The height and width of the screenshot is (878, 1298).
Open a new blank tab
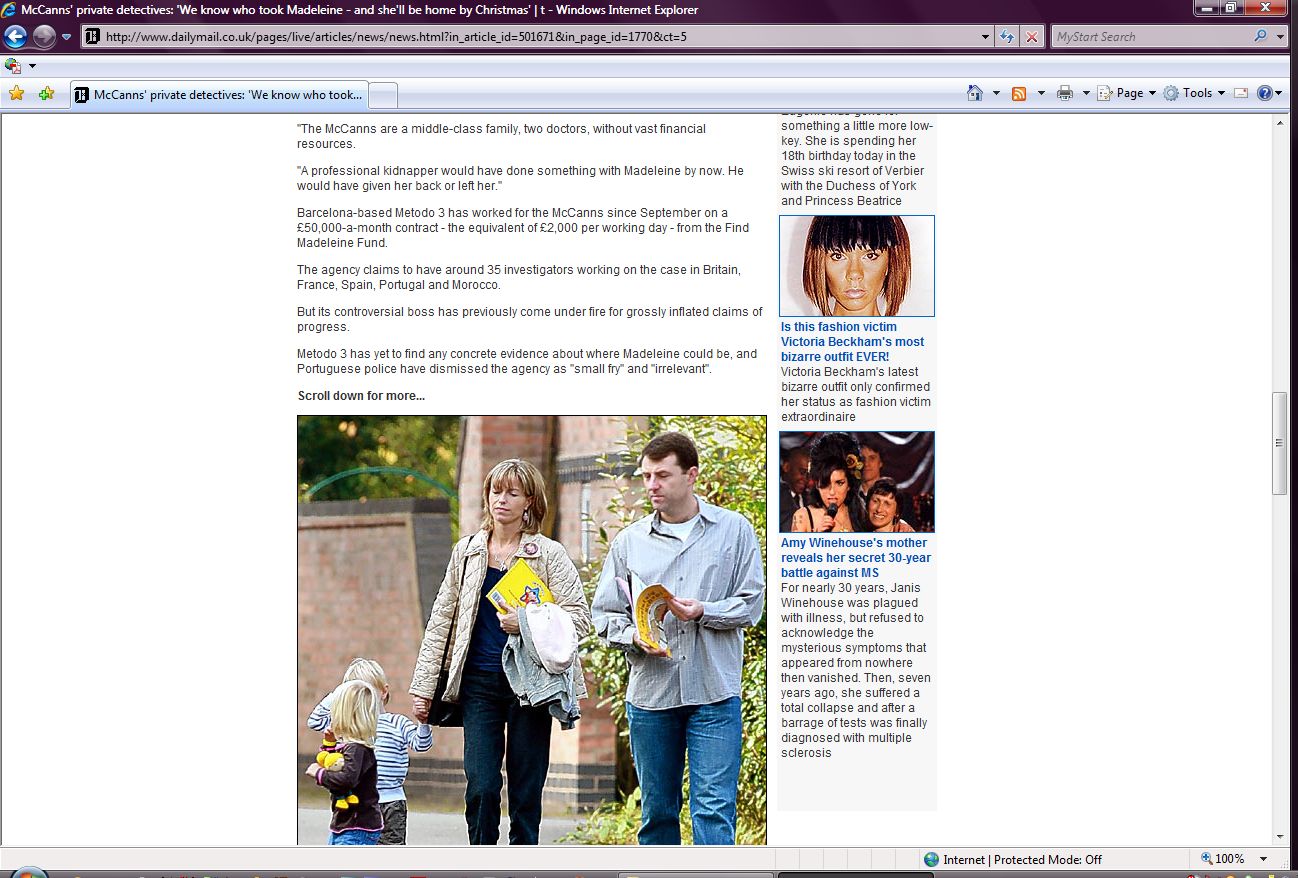(x=384, y=95)
